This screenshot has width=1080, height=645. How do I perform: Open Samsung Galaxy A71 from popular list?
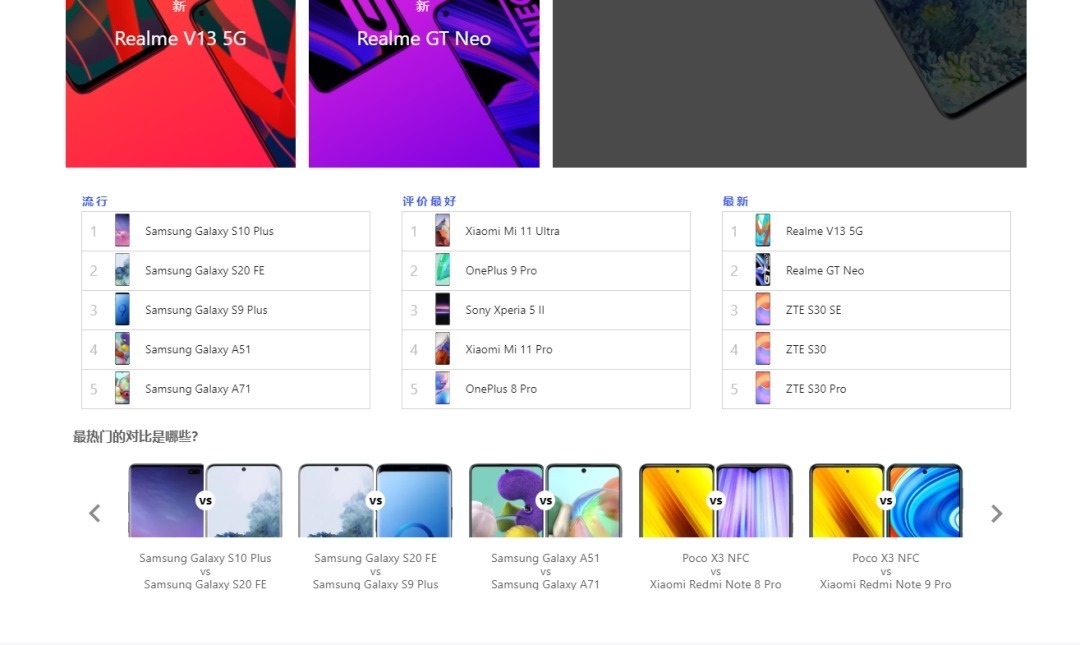198,389
